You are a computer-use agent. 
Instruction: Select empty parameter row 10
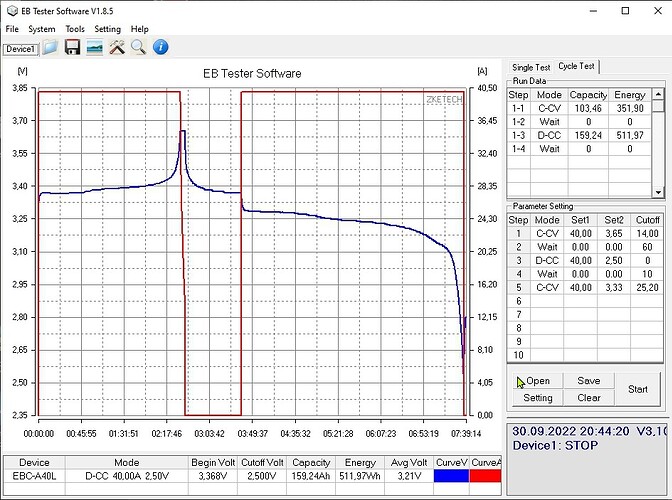tap(585, 355)
